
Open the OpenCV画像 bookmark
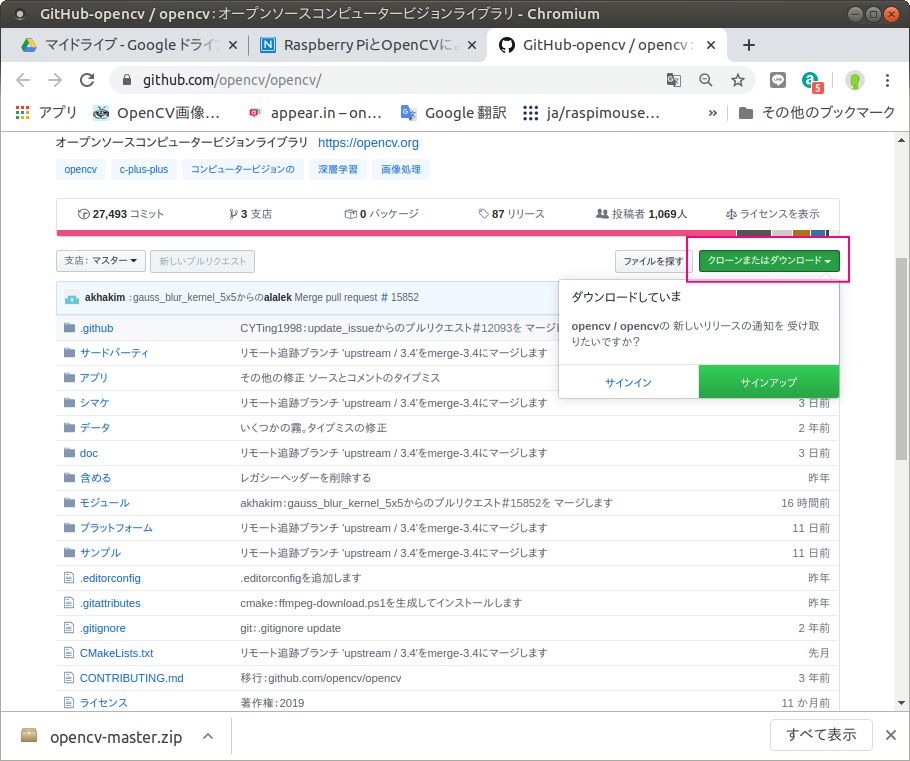[157, 113]
